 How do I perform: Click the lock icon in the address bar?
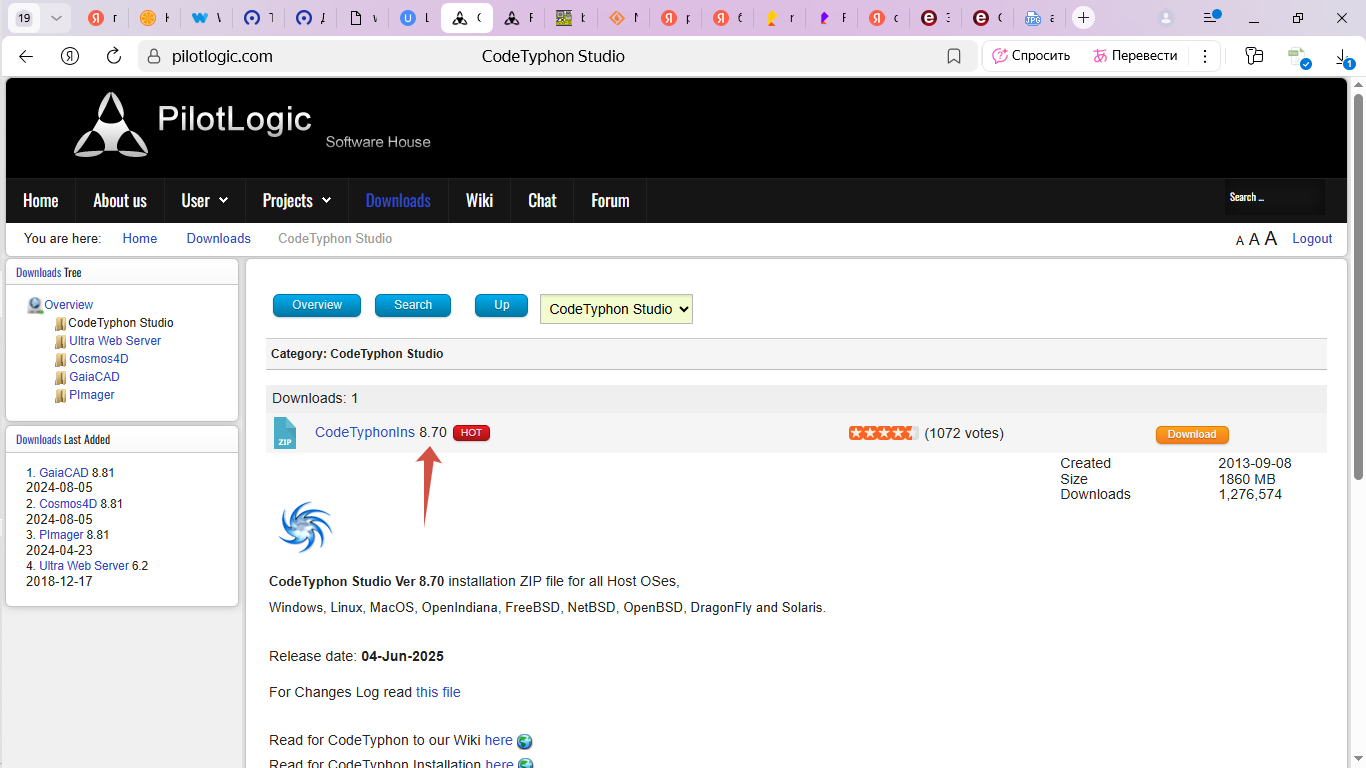(x=154, y=56)
